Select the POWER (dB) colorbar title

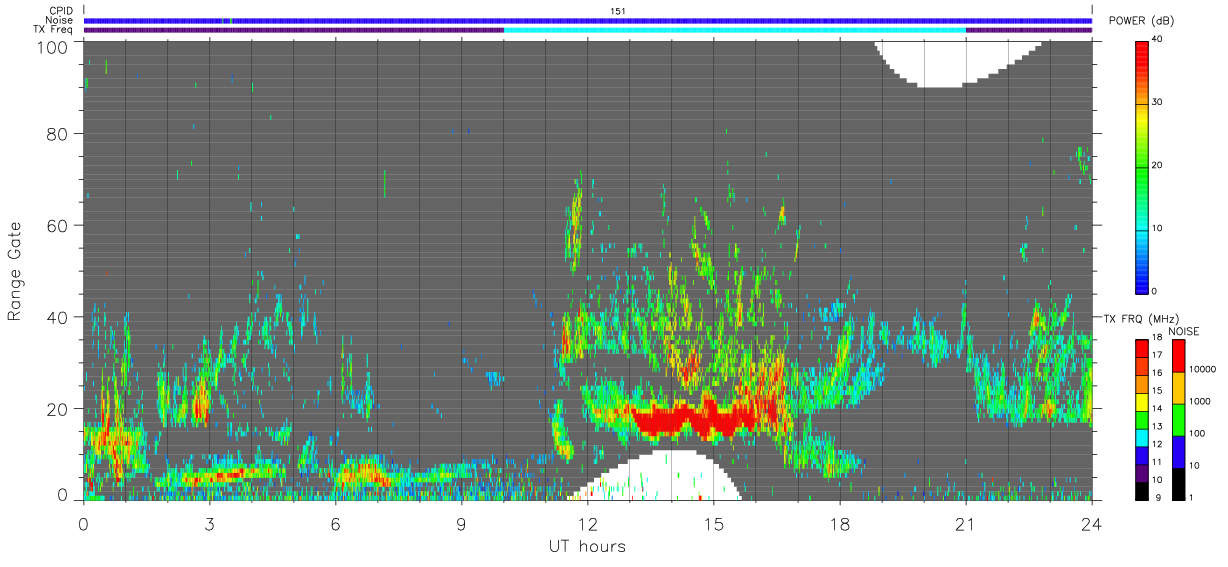(x=1139, y=21)
